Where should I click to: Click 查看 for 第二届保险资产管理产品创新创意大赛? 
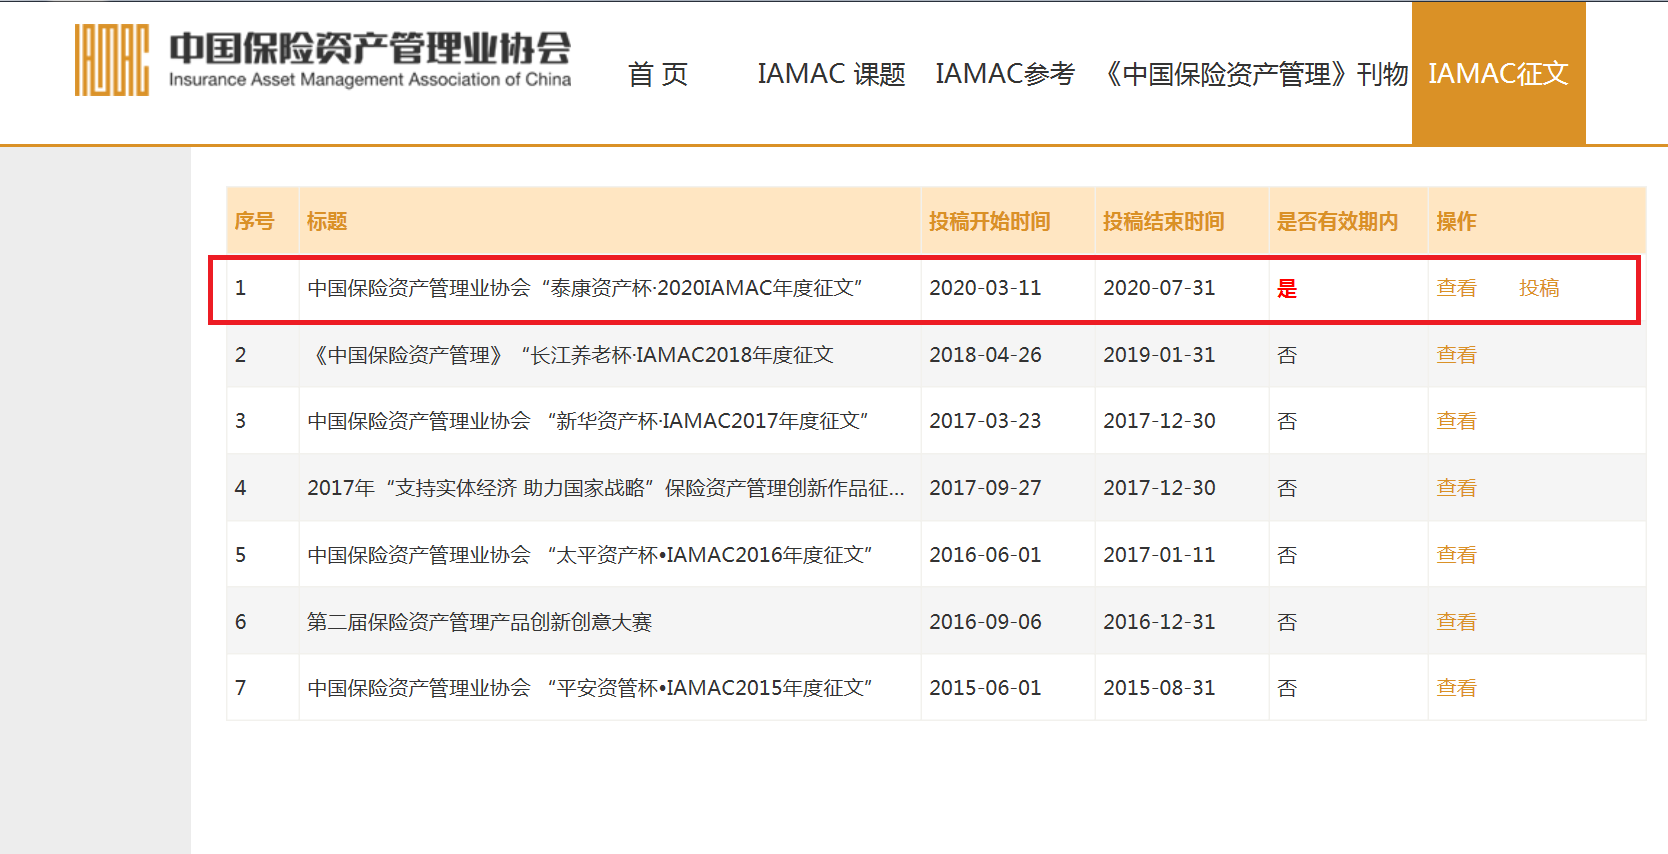pyautogui.click(x=1455, y=622)
